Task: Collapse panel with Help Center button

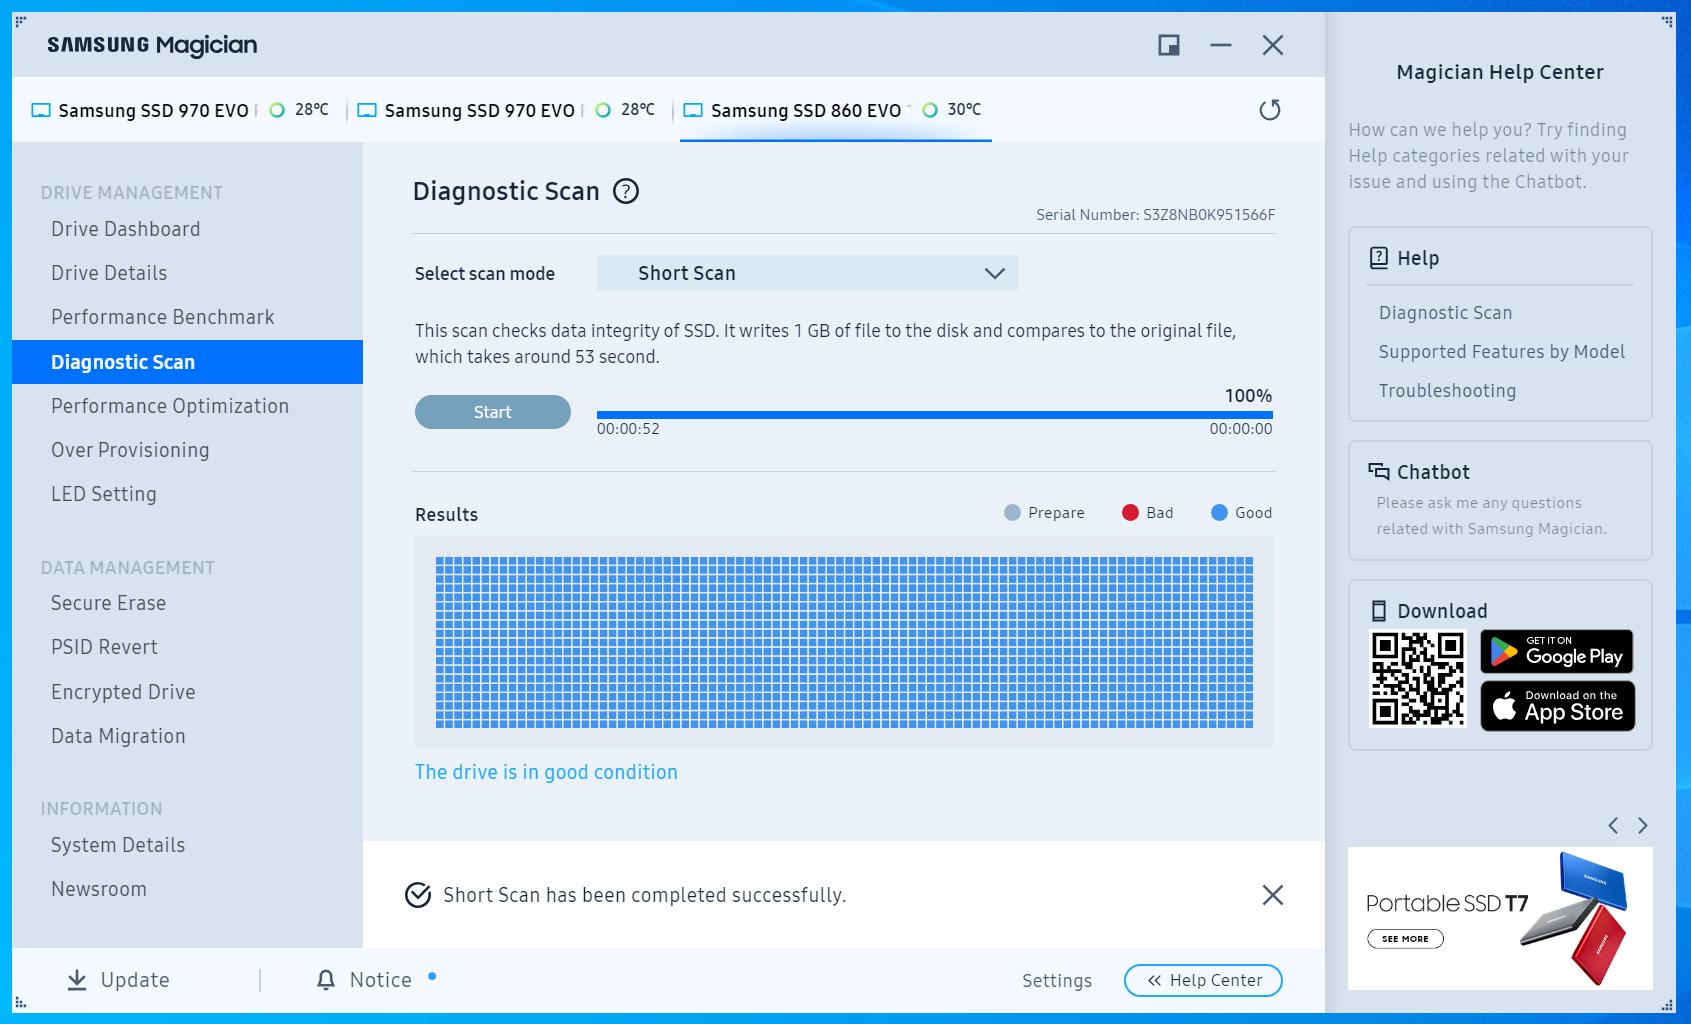Action: [x=1203, y=980]
